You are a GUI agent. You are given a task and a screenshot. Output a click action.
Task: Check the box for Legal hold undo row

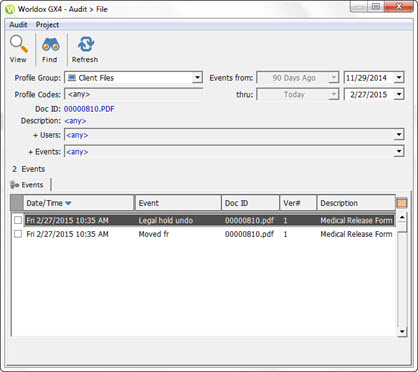click(x=18, y=220)
